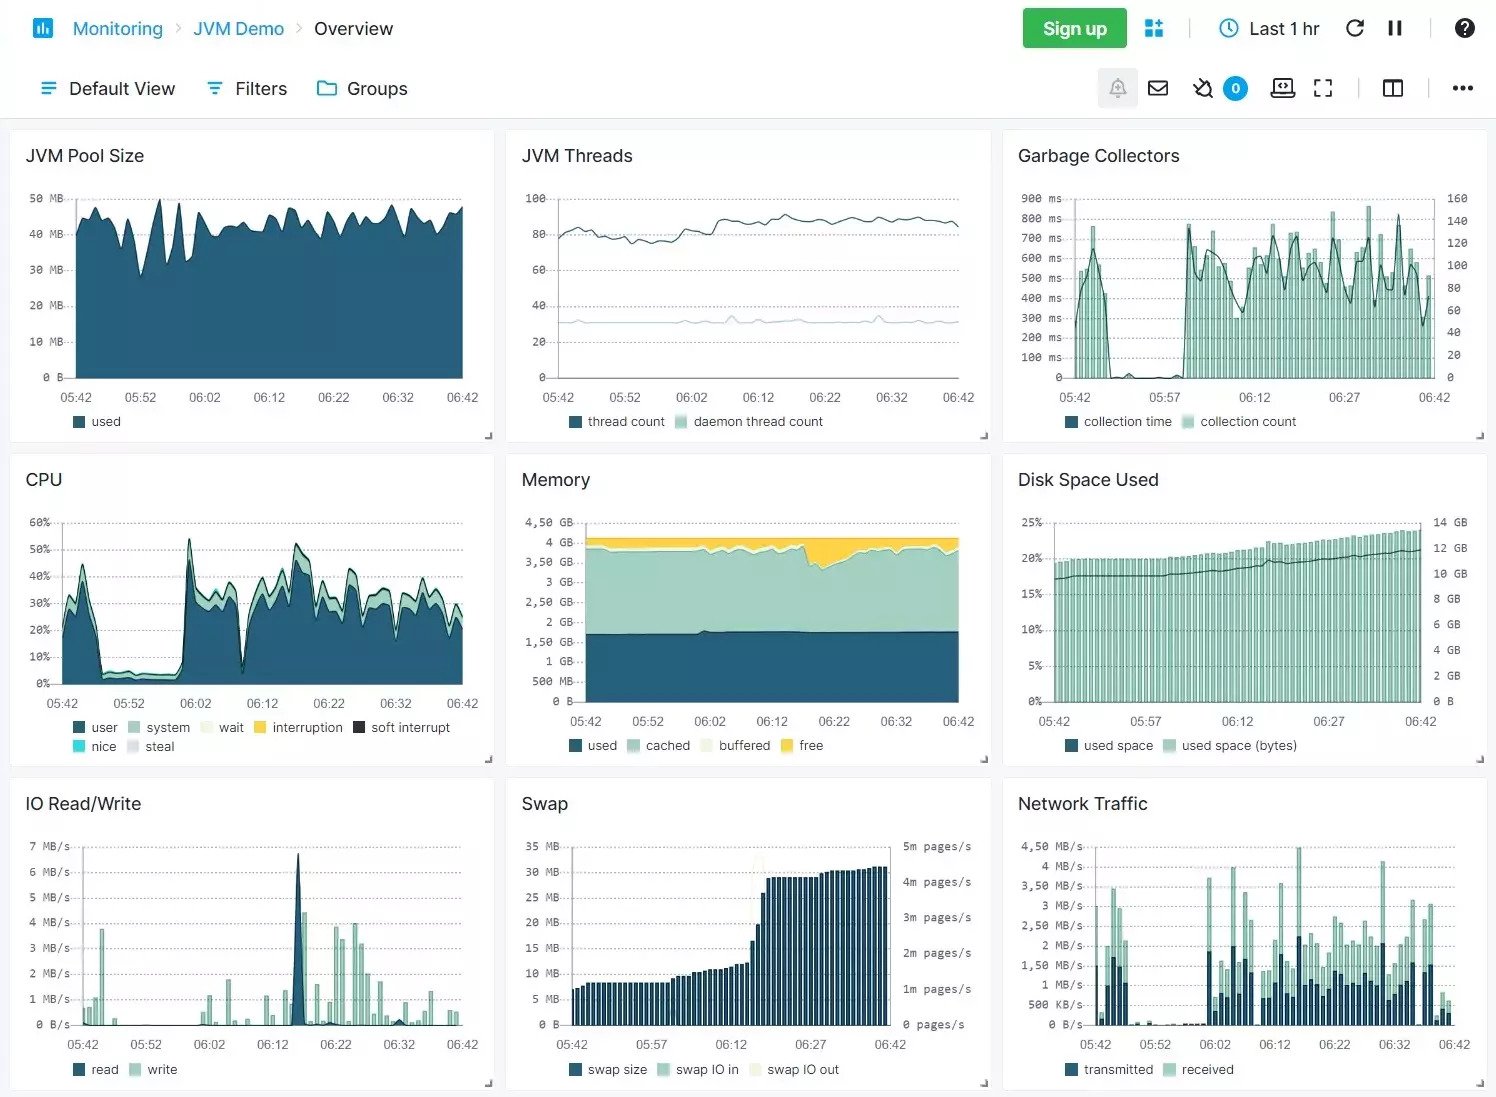Image resolution: width=1496 pixels, height=1097 pixels.
Task: Toggle the received traffic series
Action: tap(1198, 1070)
